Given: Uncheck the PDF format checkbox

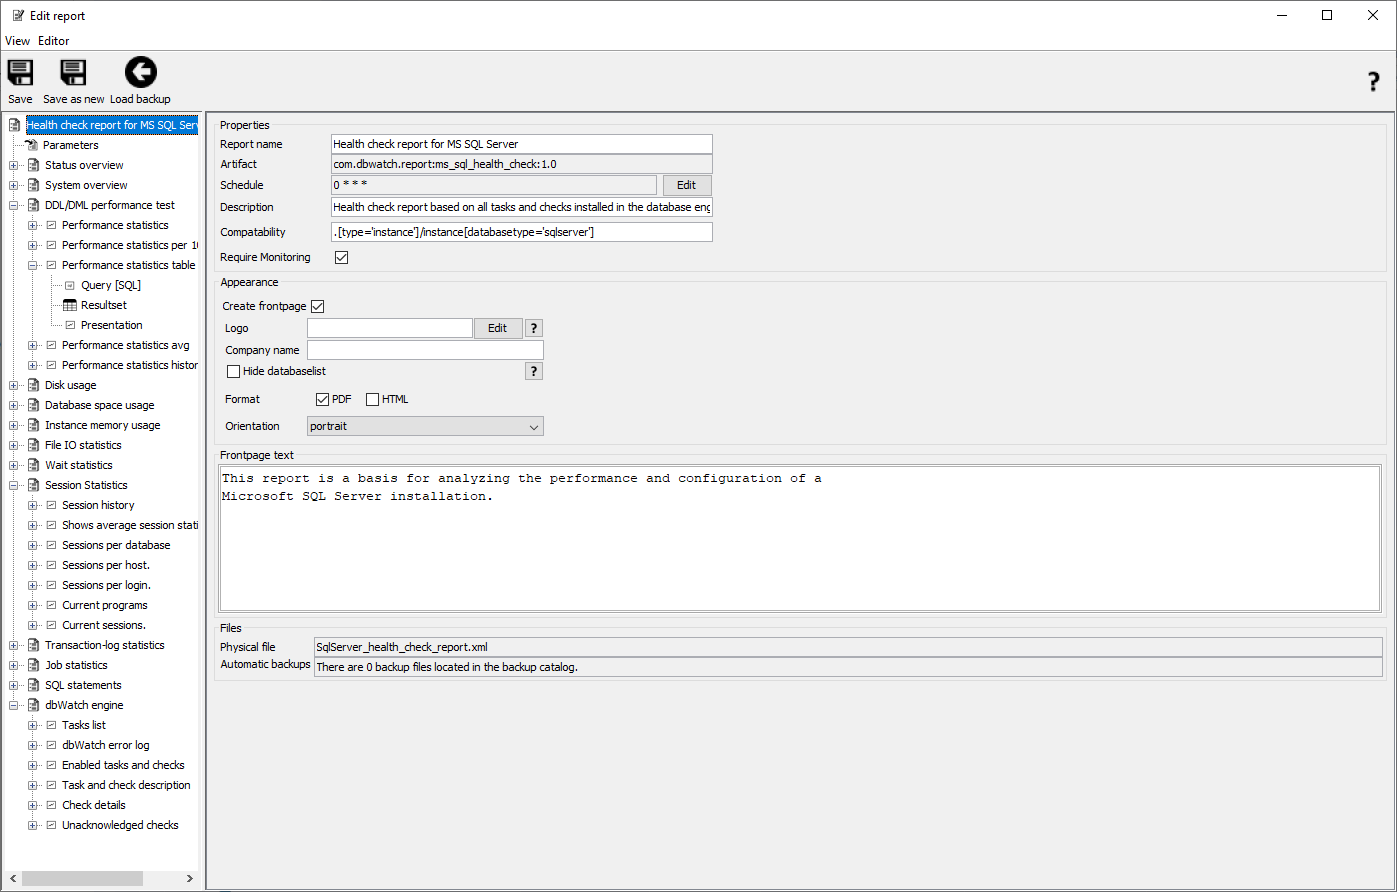Looking at the screenshot, I should [x=322, y=399].
